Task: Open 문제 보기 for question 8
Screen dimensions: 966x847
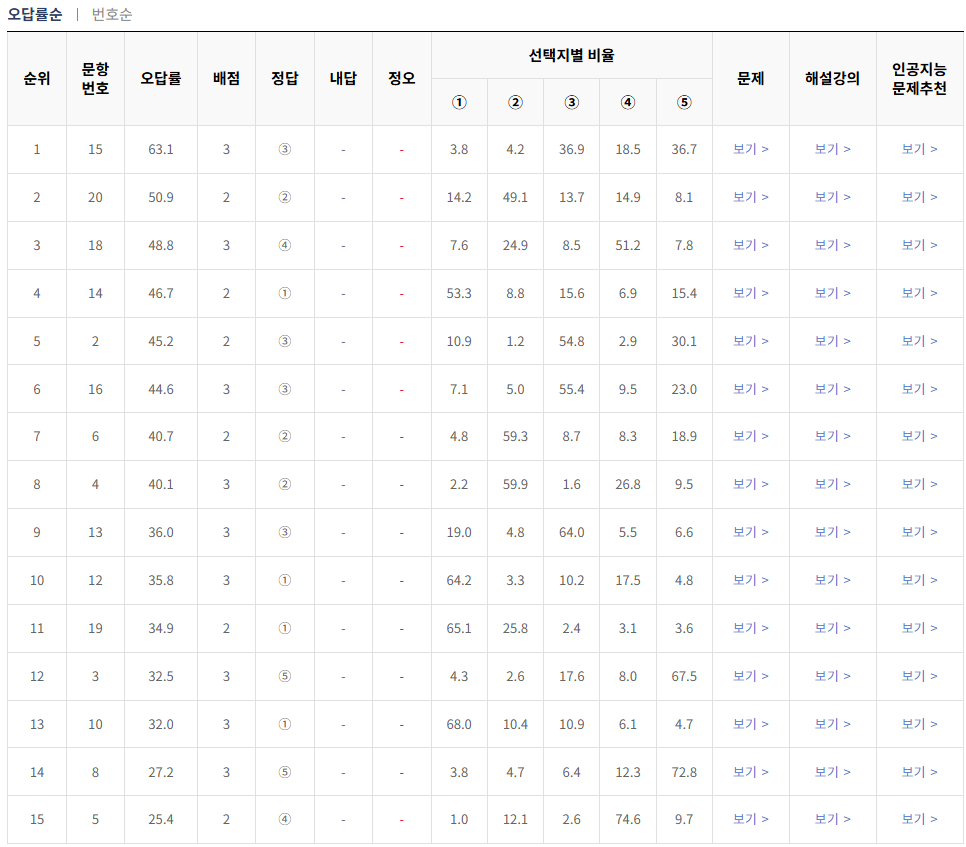Action: coord(750,772)
